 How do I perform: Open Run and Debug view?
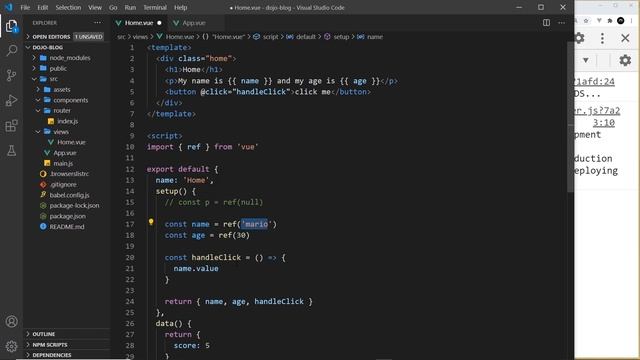click(x=11, y=100)
